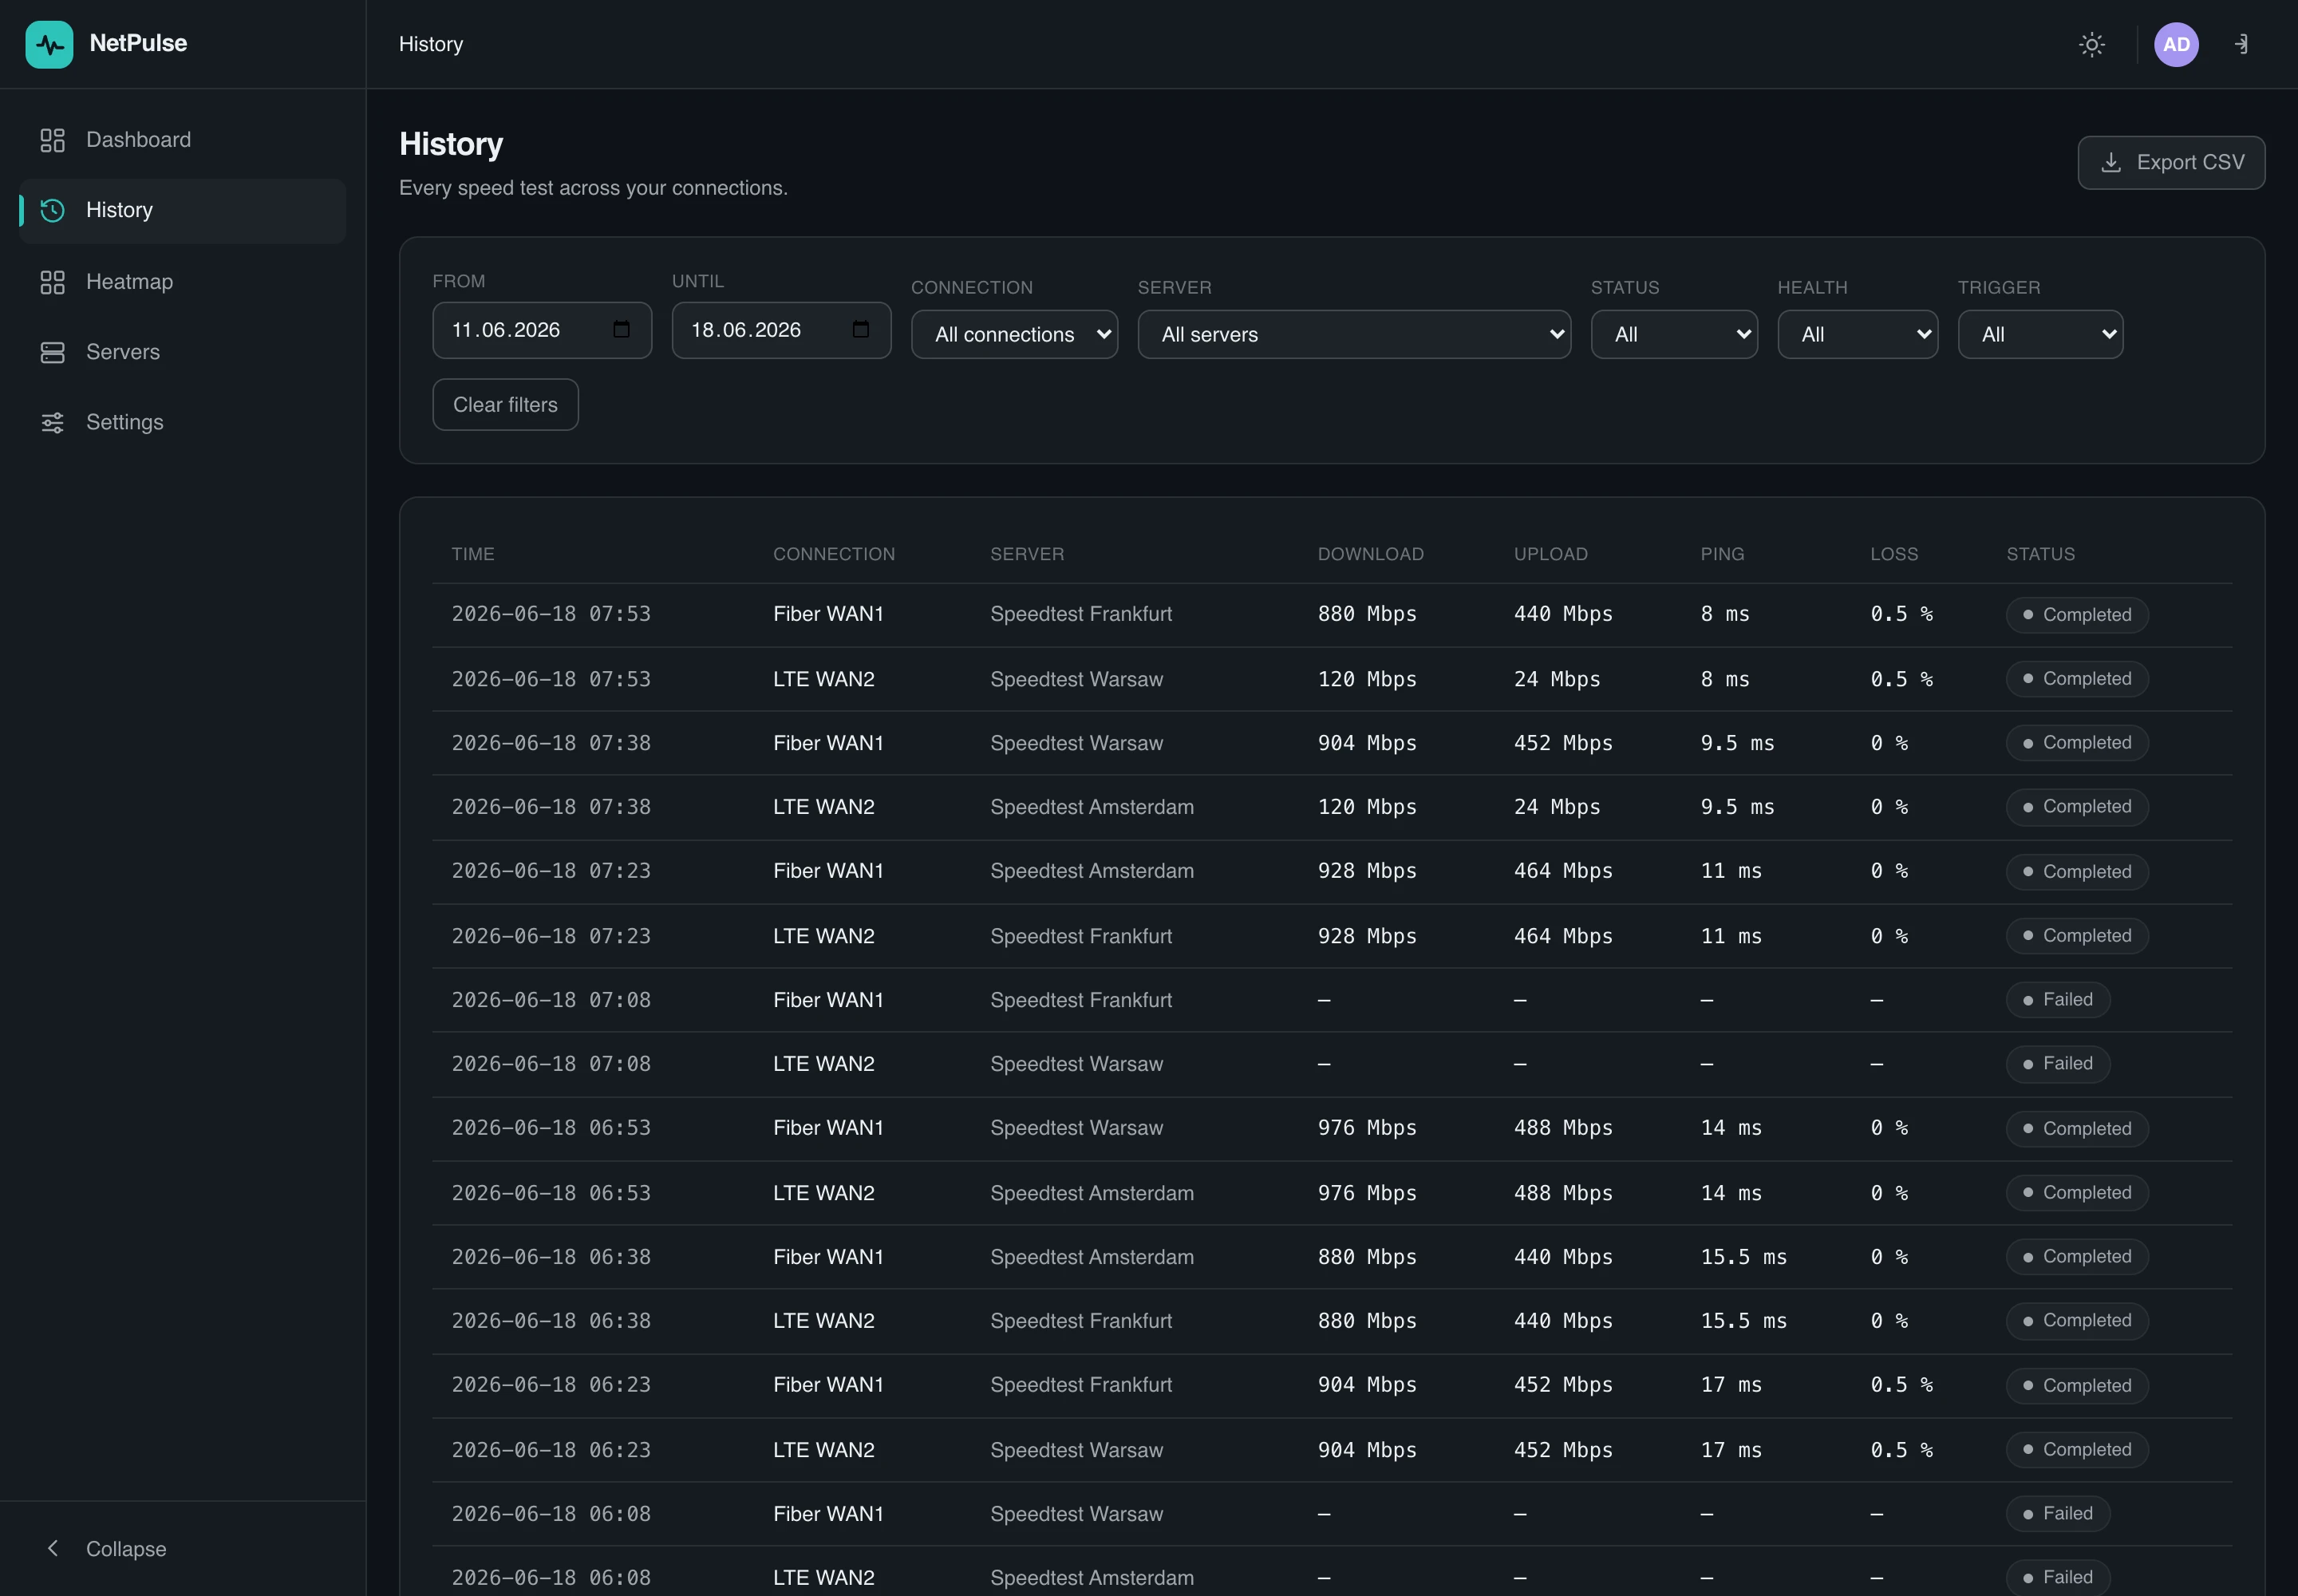Click the History breadcrumb title in top bar
2298x1596 pixels.
pyautogui.click(x=431, y=44)
